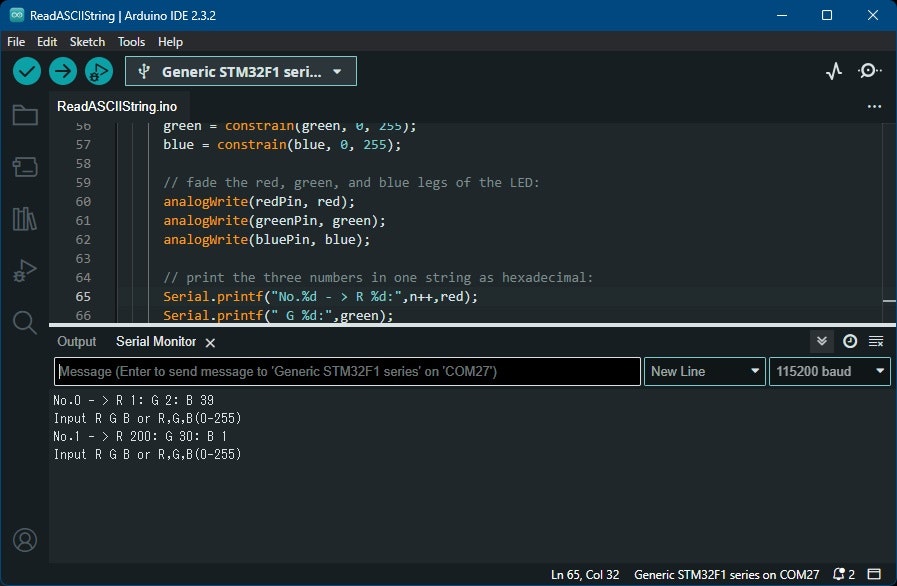Click the analogWrite(redPin, red) code line
Screen dimensions: 897x586
(259, 201)
